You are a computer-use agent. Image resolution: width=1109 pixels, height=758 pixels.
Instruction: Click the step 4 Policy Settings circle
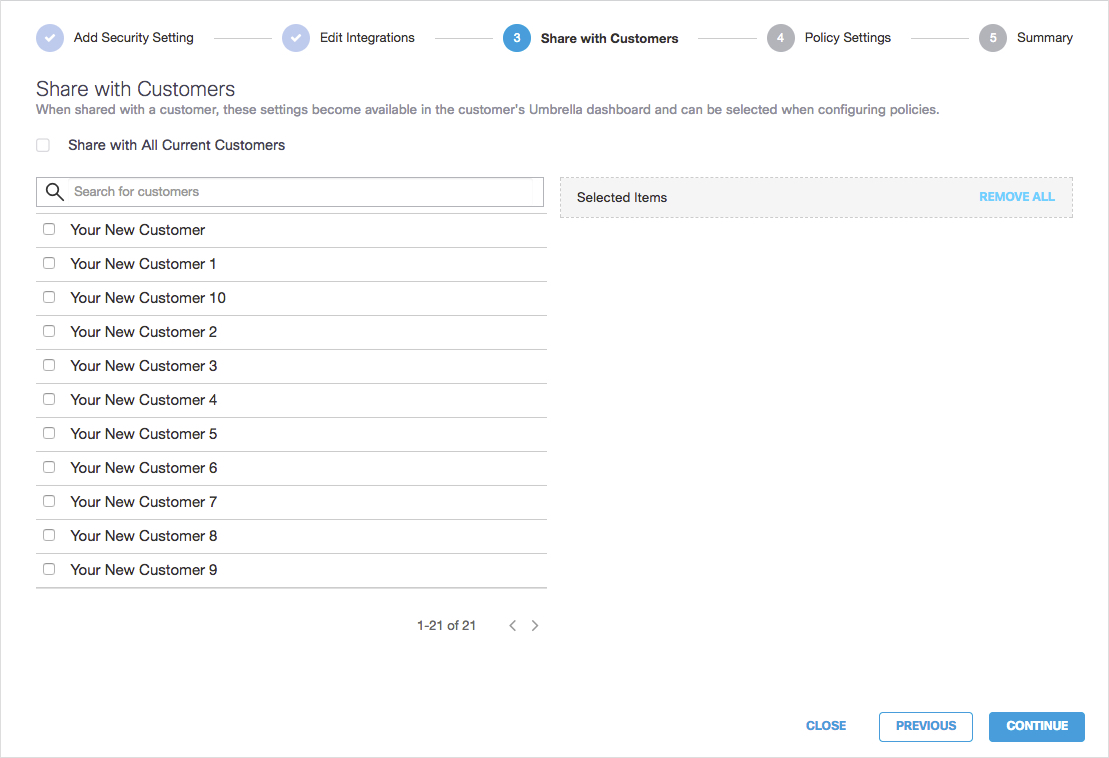(x=781, y=38)
